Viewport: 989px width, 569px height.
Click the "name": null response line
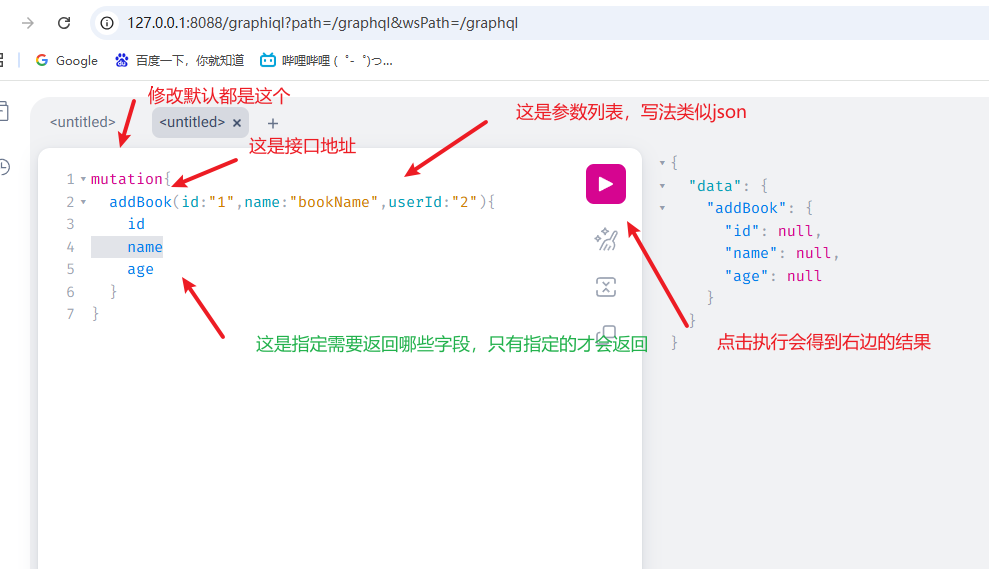point(782,253)
